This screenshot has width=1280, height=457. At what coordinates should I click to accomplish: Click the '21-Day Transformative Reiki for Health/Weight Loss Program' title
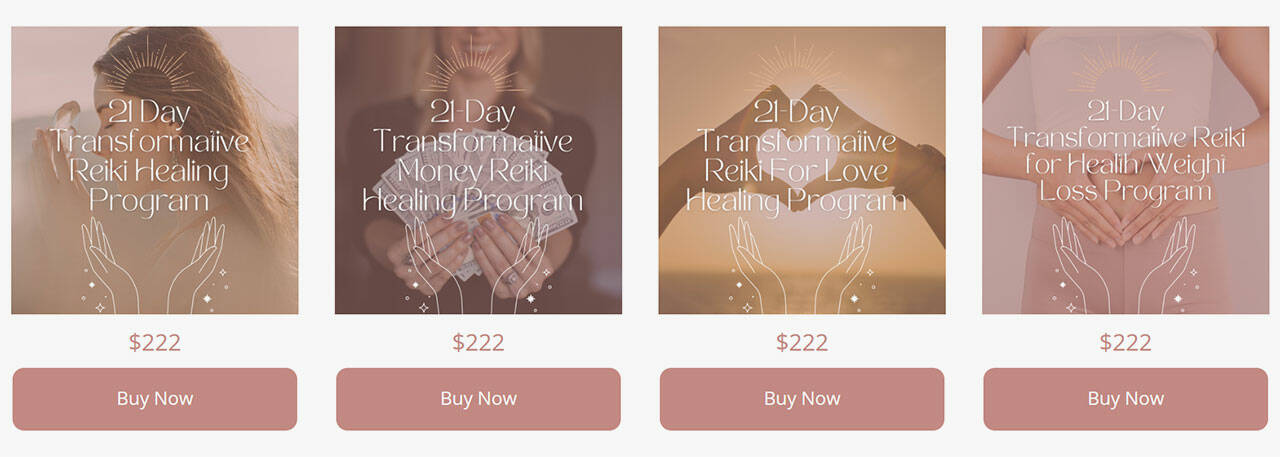1125,150
